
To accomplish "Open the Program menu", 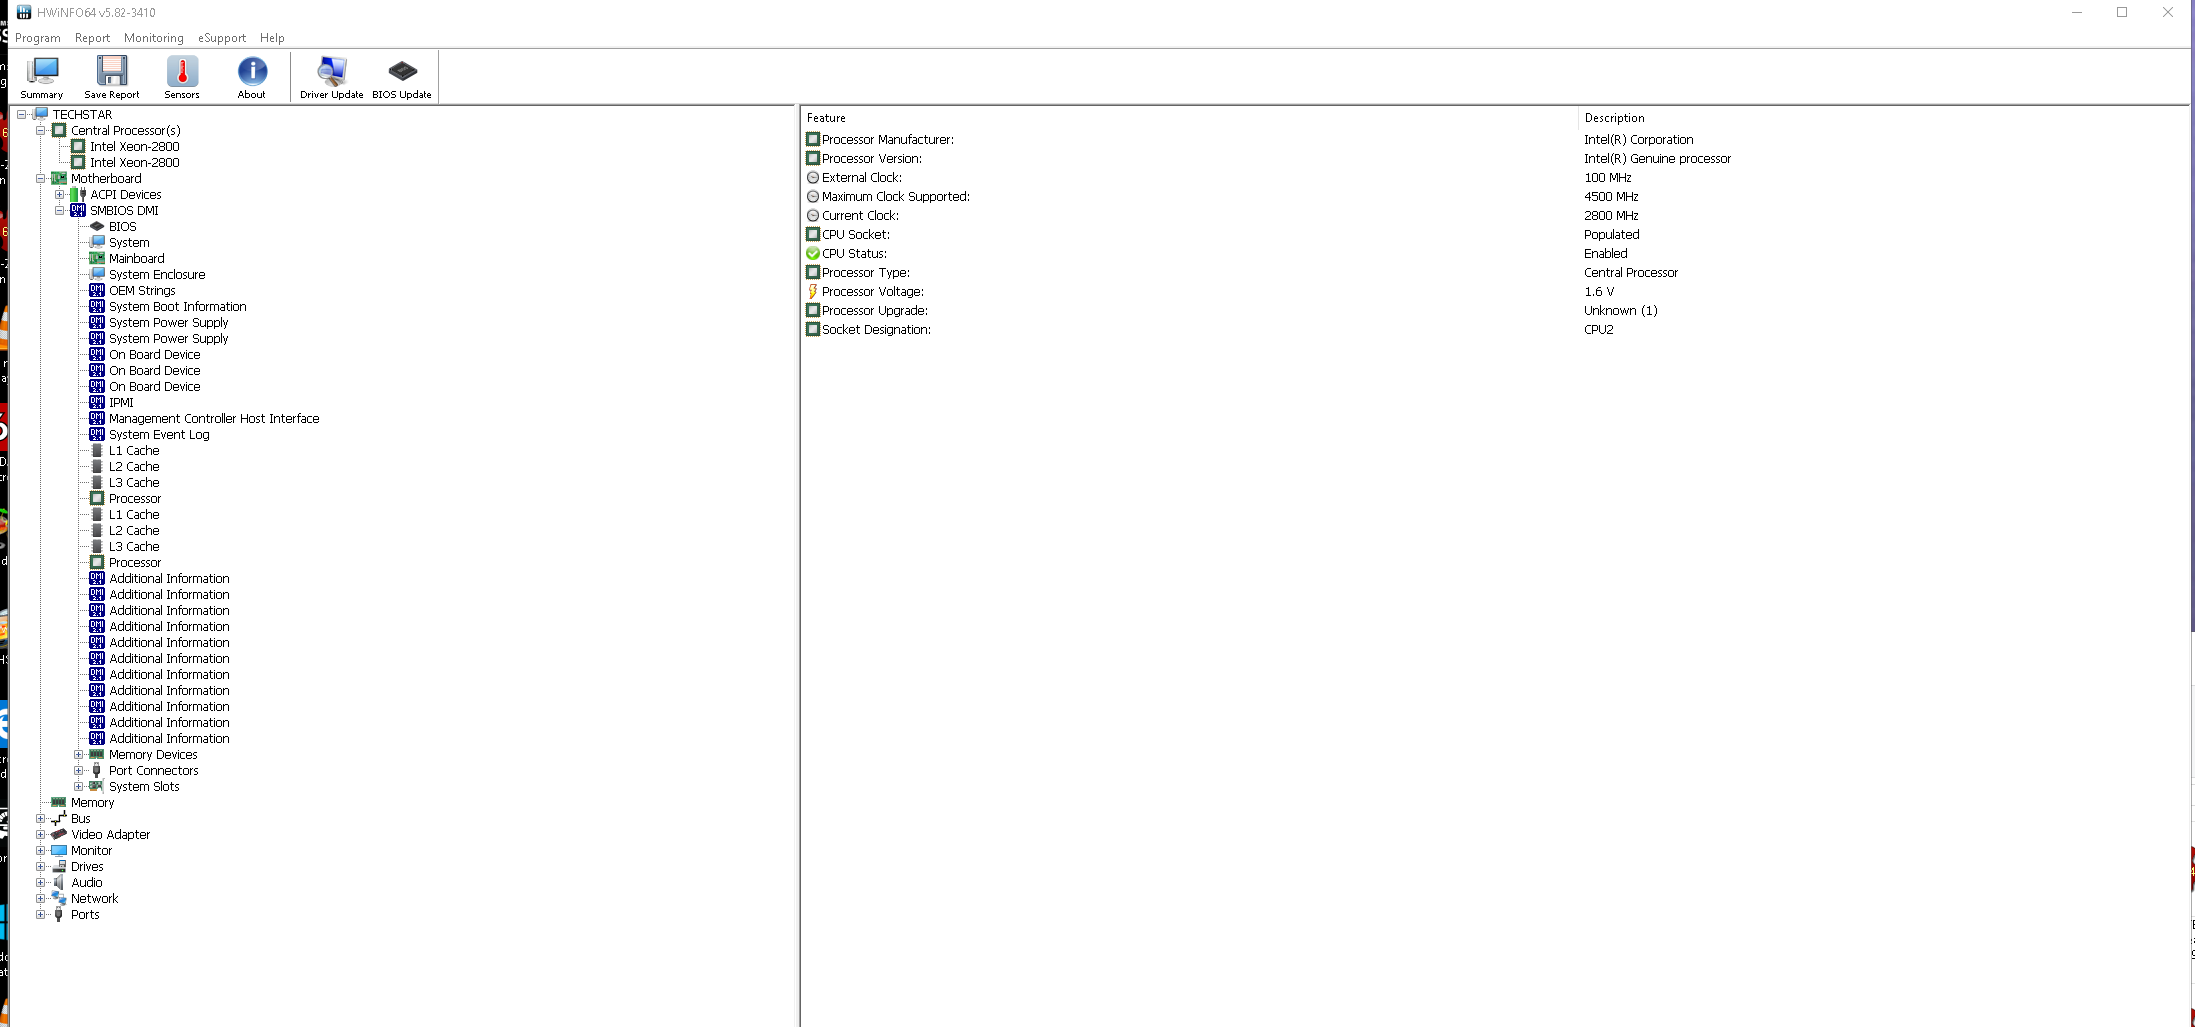I will tap(38, 38).
